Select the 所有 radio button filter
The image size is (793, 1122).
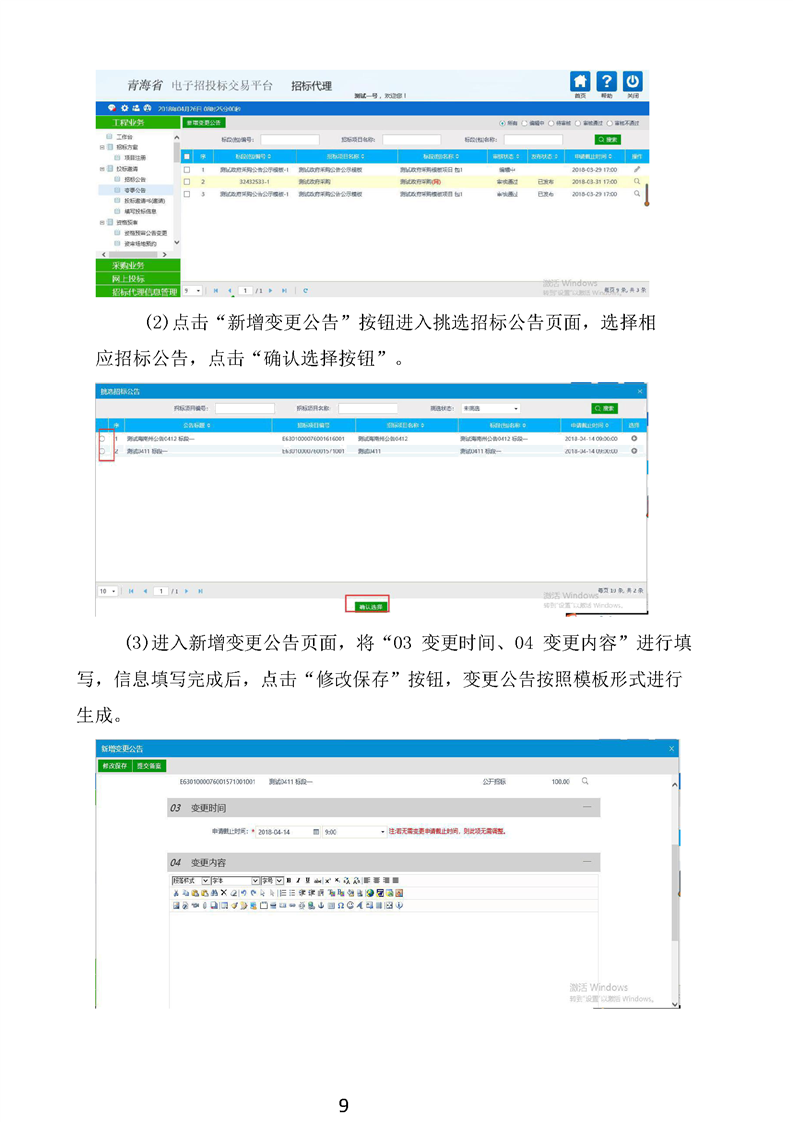pos(502,123)
